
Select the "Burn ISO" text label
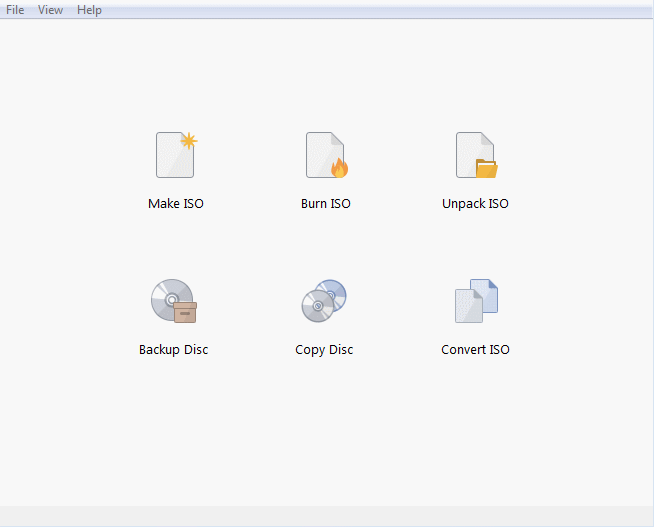tap(325, 204)
